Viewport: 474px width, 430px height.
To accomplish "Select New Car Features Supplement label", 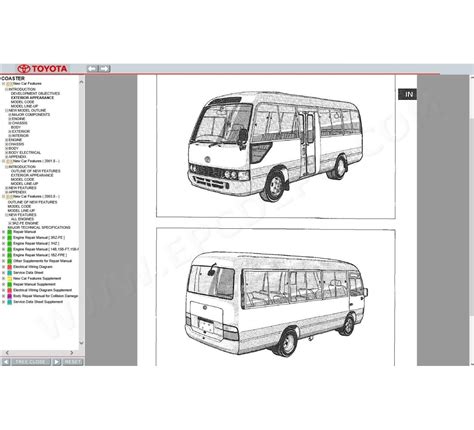I will coord(37,278).
